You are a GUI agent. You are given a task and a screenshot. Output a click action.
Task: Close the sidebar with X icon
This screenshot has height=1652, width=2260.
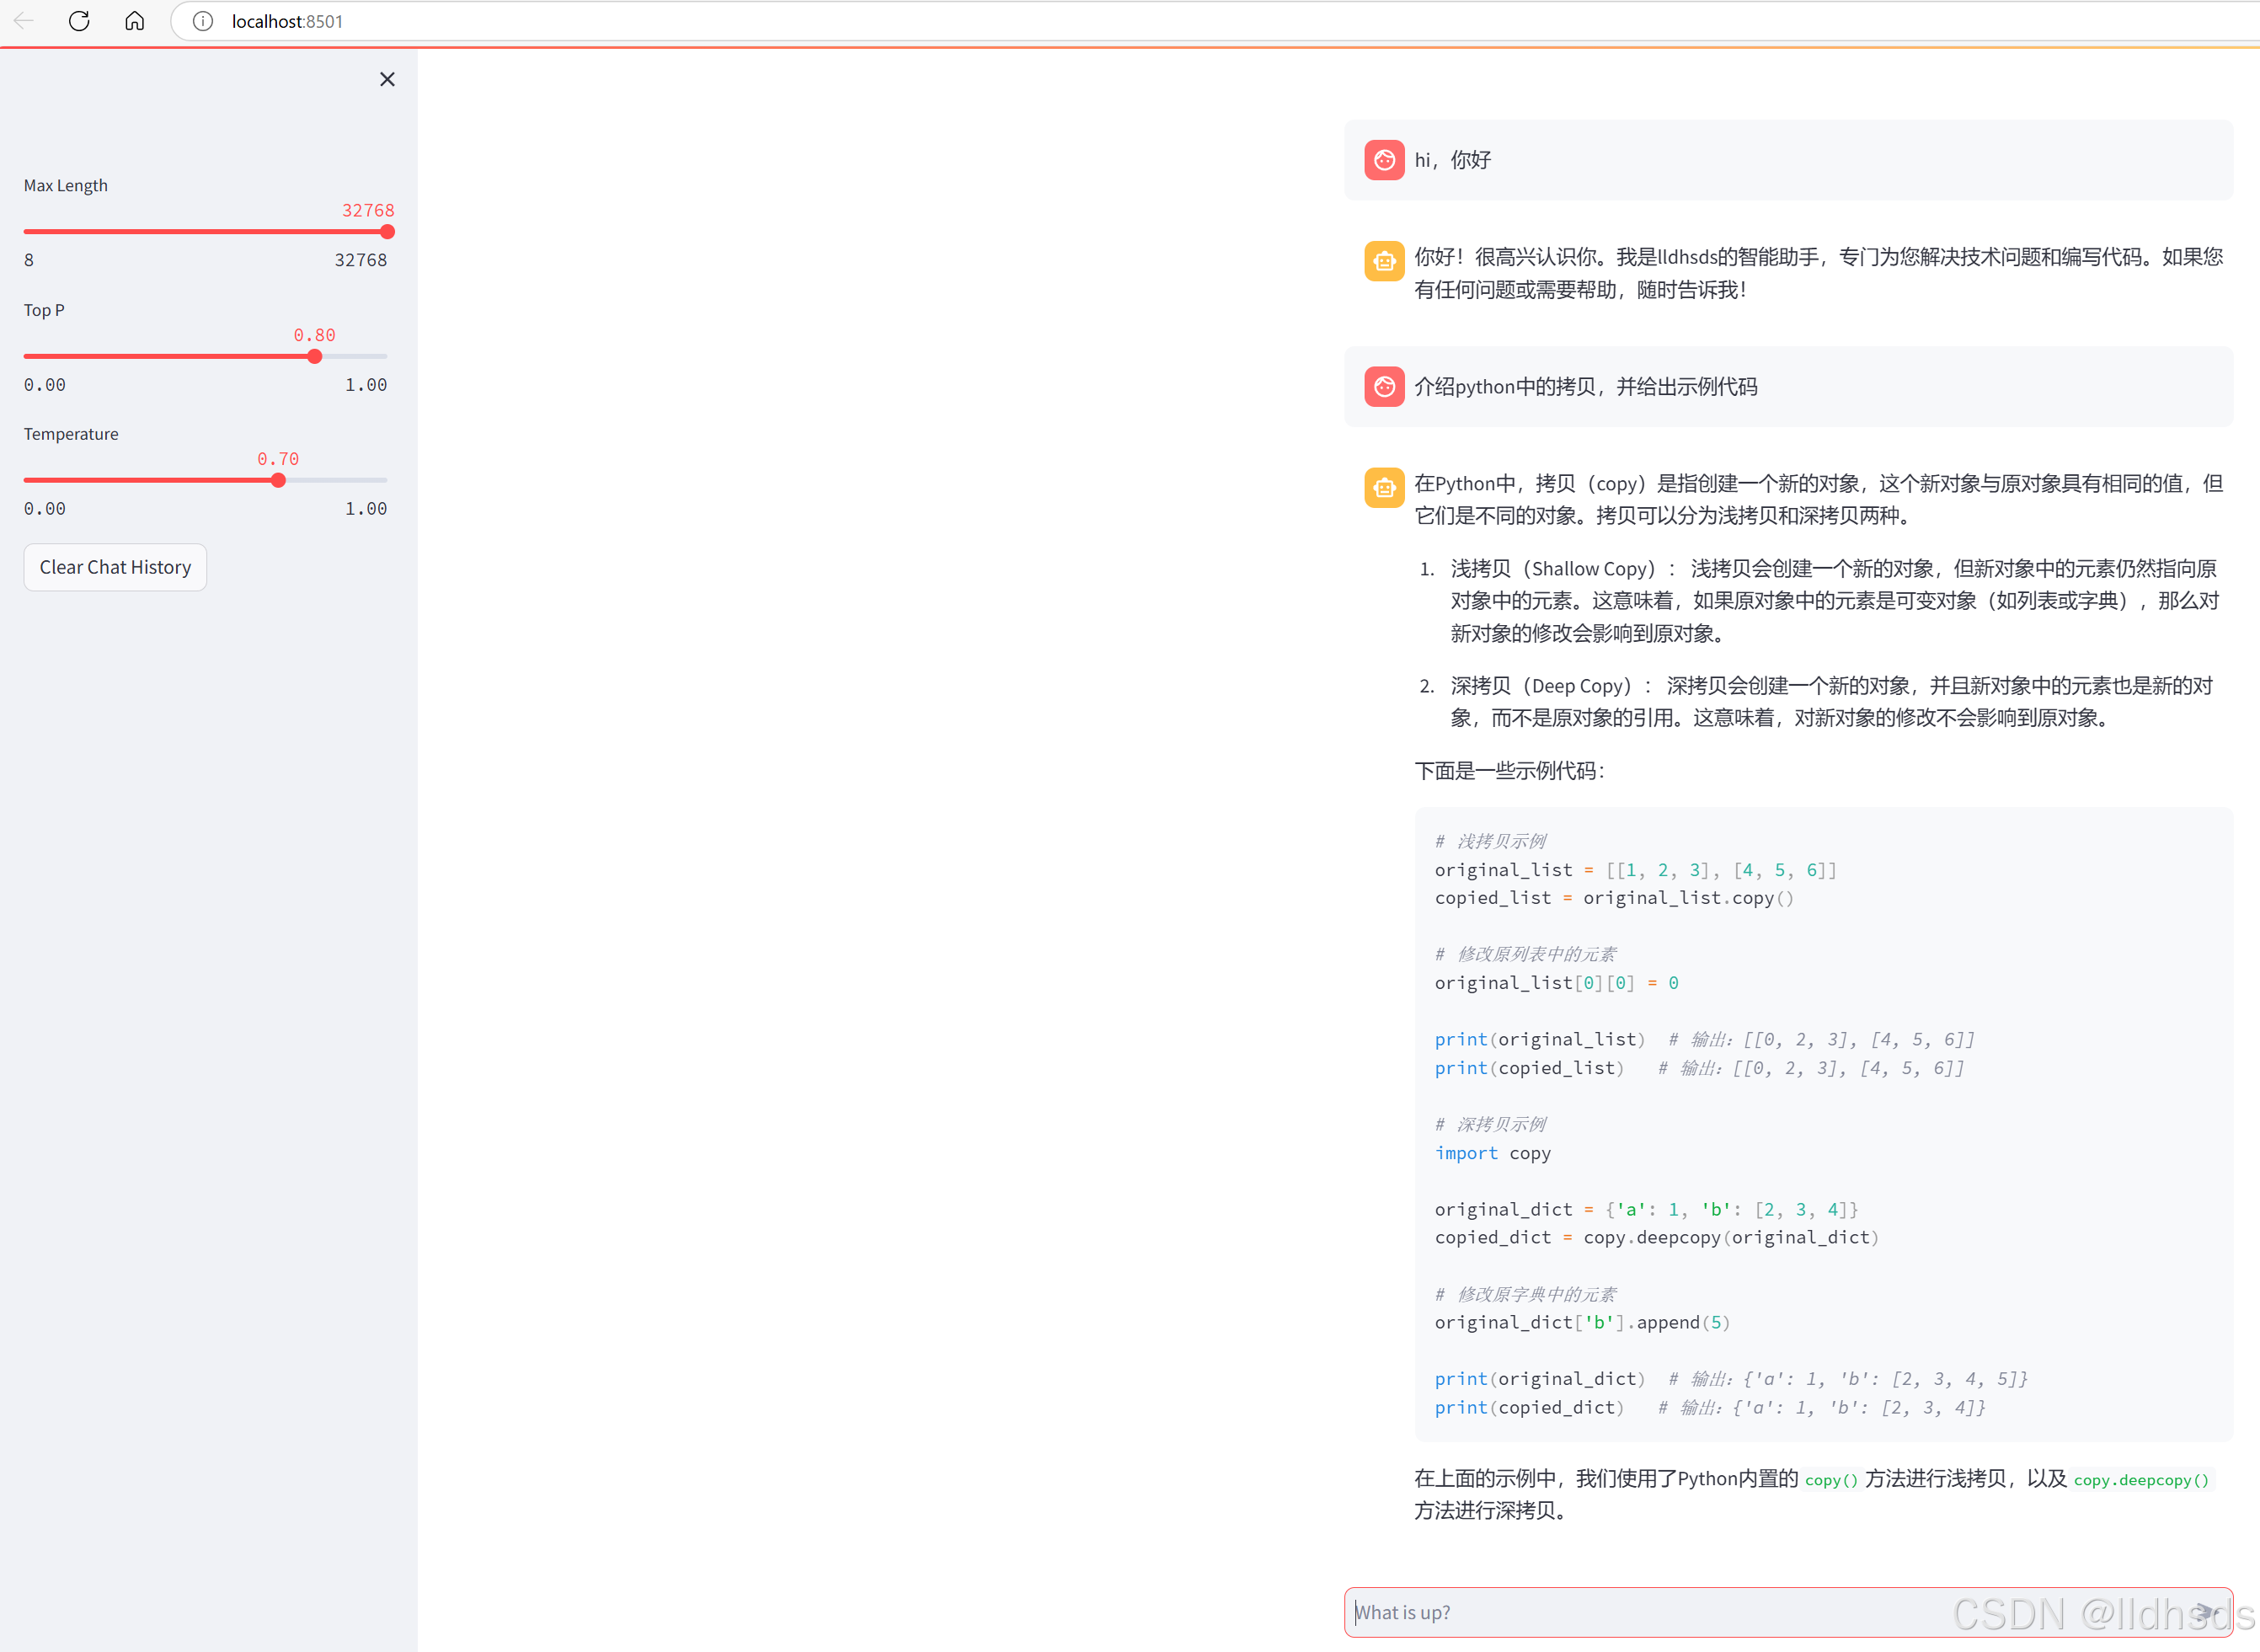[387, 79]
